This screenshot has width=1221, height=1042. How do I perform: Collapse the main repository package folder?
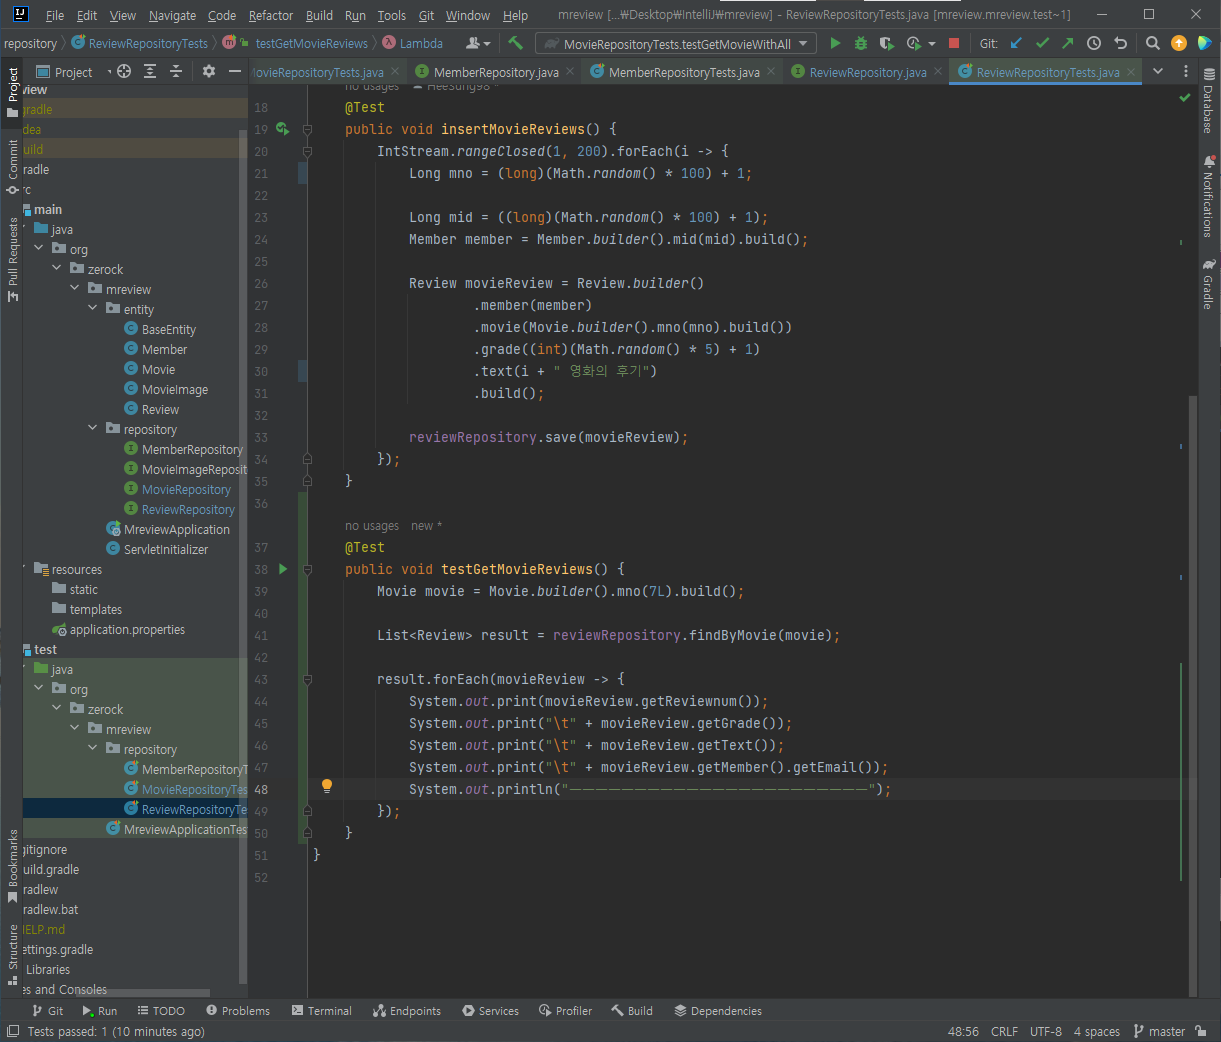coord(93,429)
